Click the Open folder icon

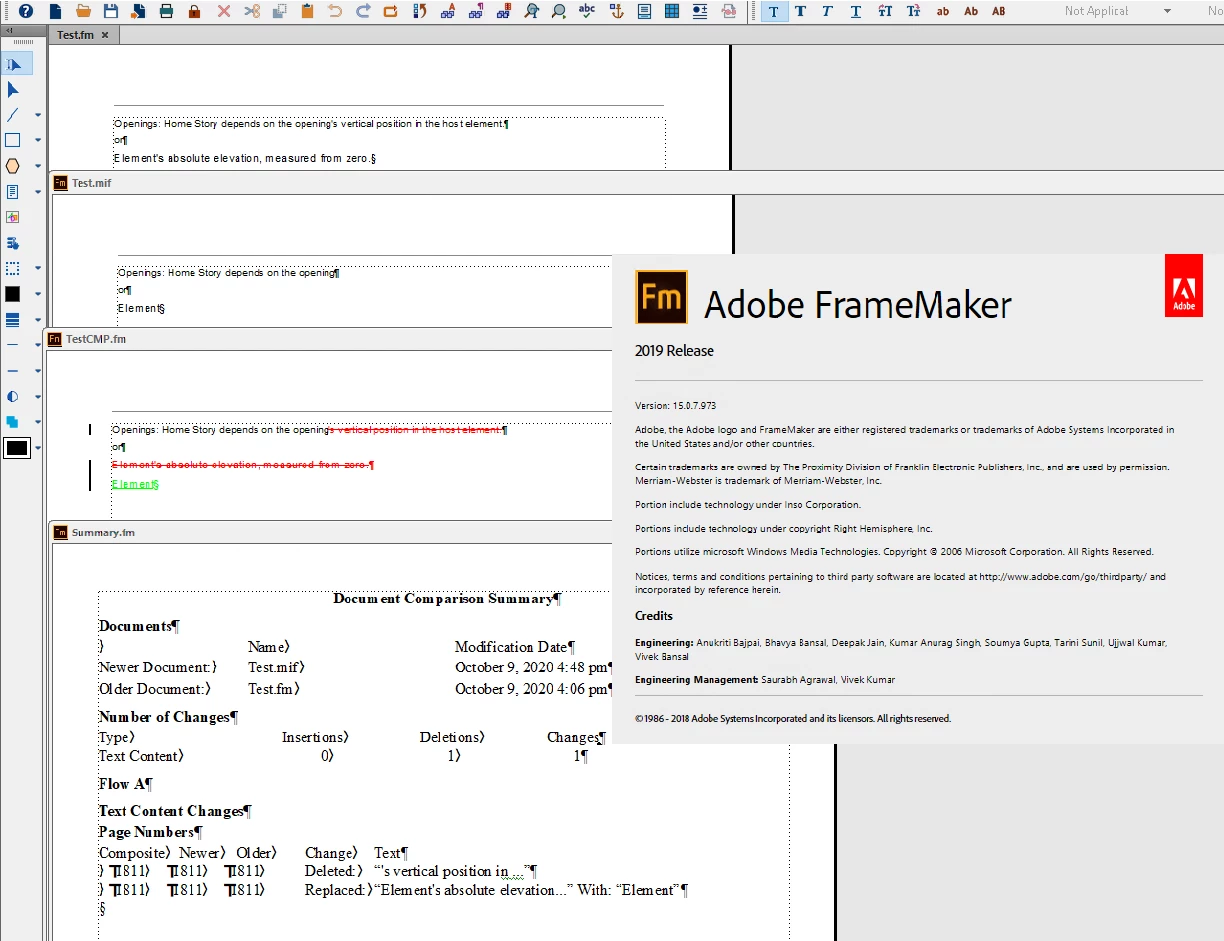84,11
